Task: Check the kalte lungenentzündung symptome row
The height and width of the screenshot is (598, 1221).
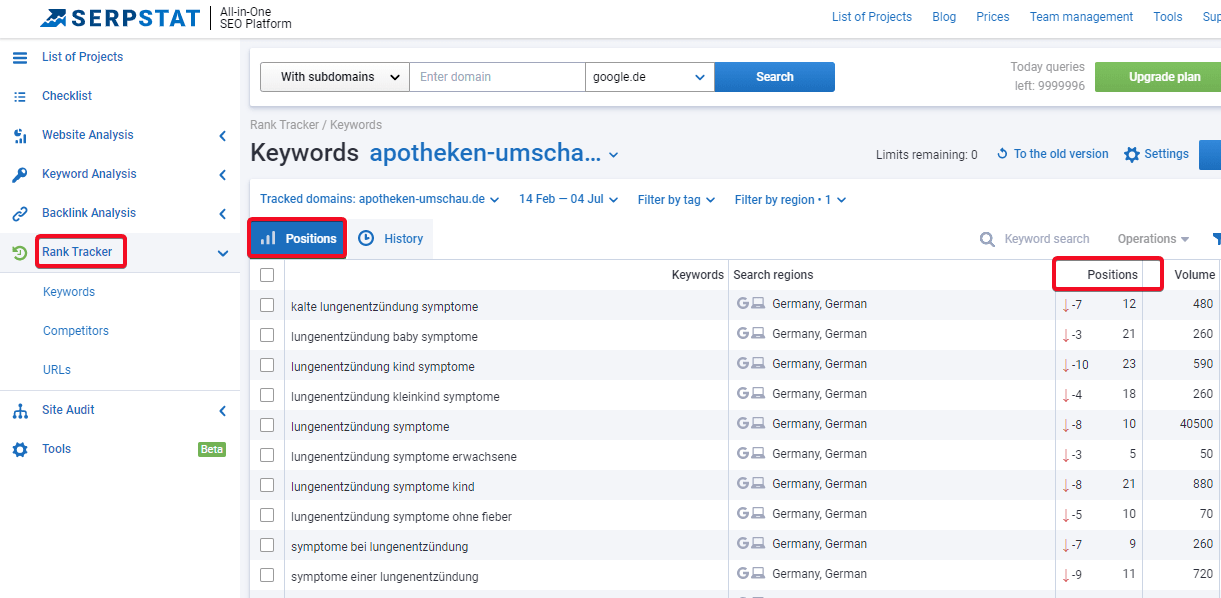Action: click(x=267, y=305)
